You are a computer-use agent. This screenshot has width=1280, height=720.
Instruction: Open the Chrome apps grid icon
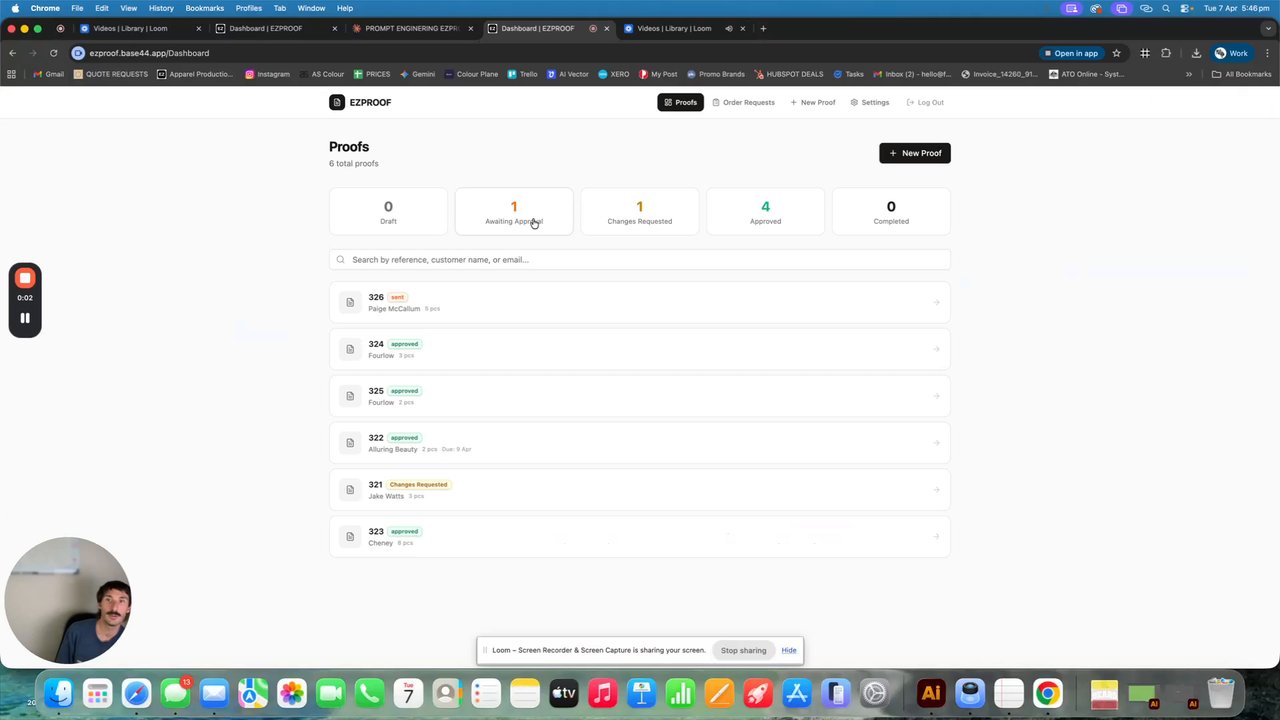tap(12, 74)
